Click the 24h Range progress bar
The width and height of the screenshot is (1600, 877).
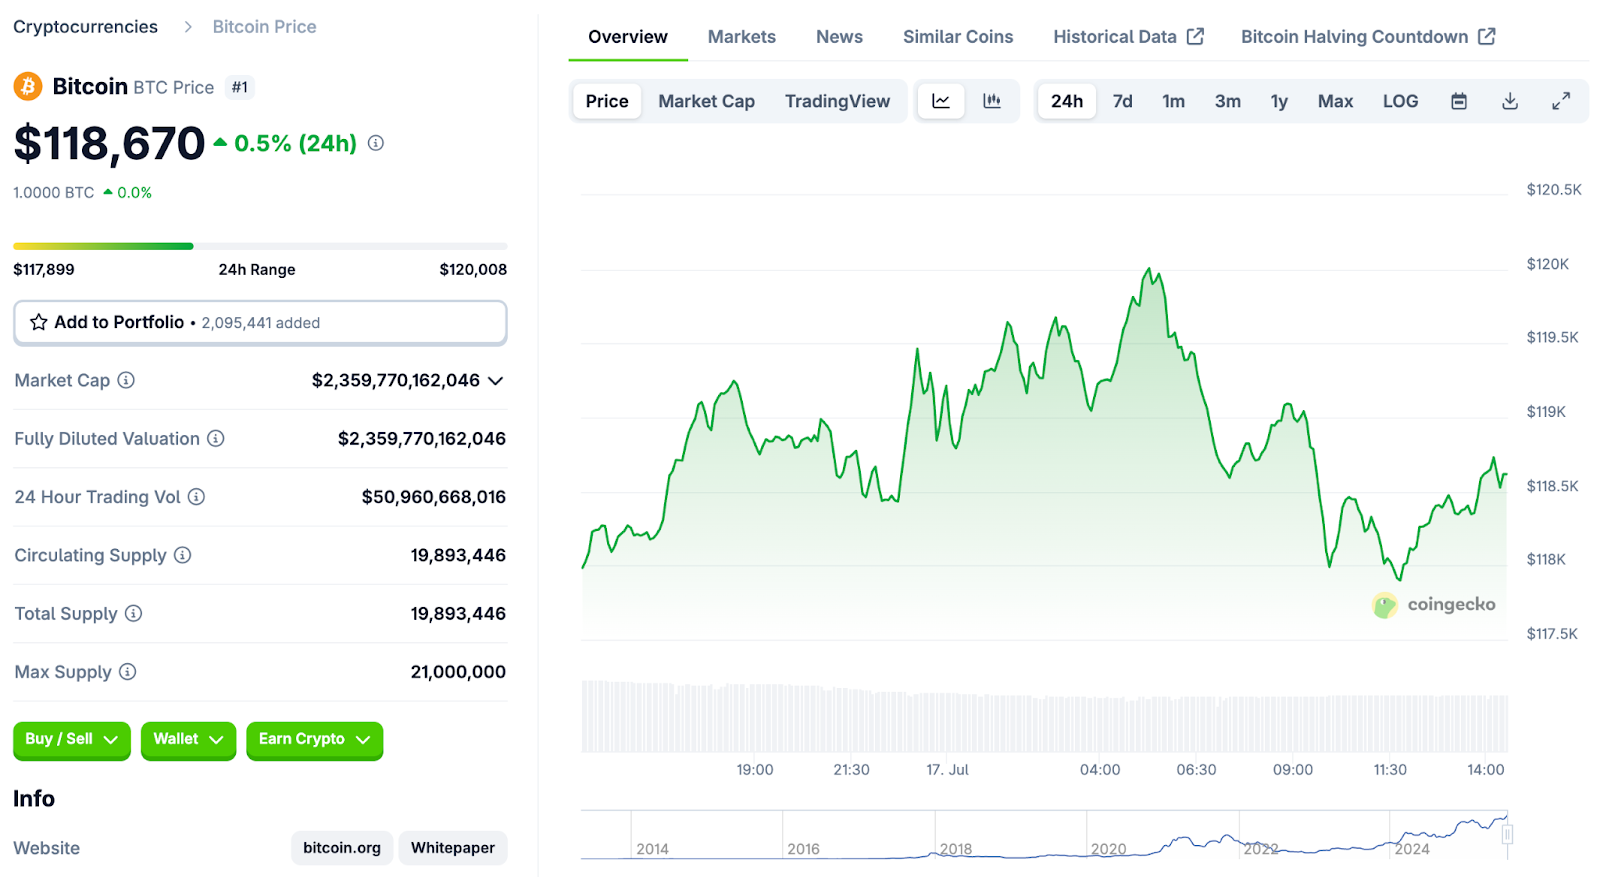pyautogui.click(x=260, y=246)
